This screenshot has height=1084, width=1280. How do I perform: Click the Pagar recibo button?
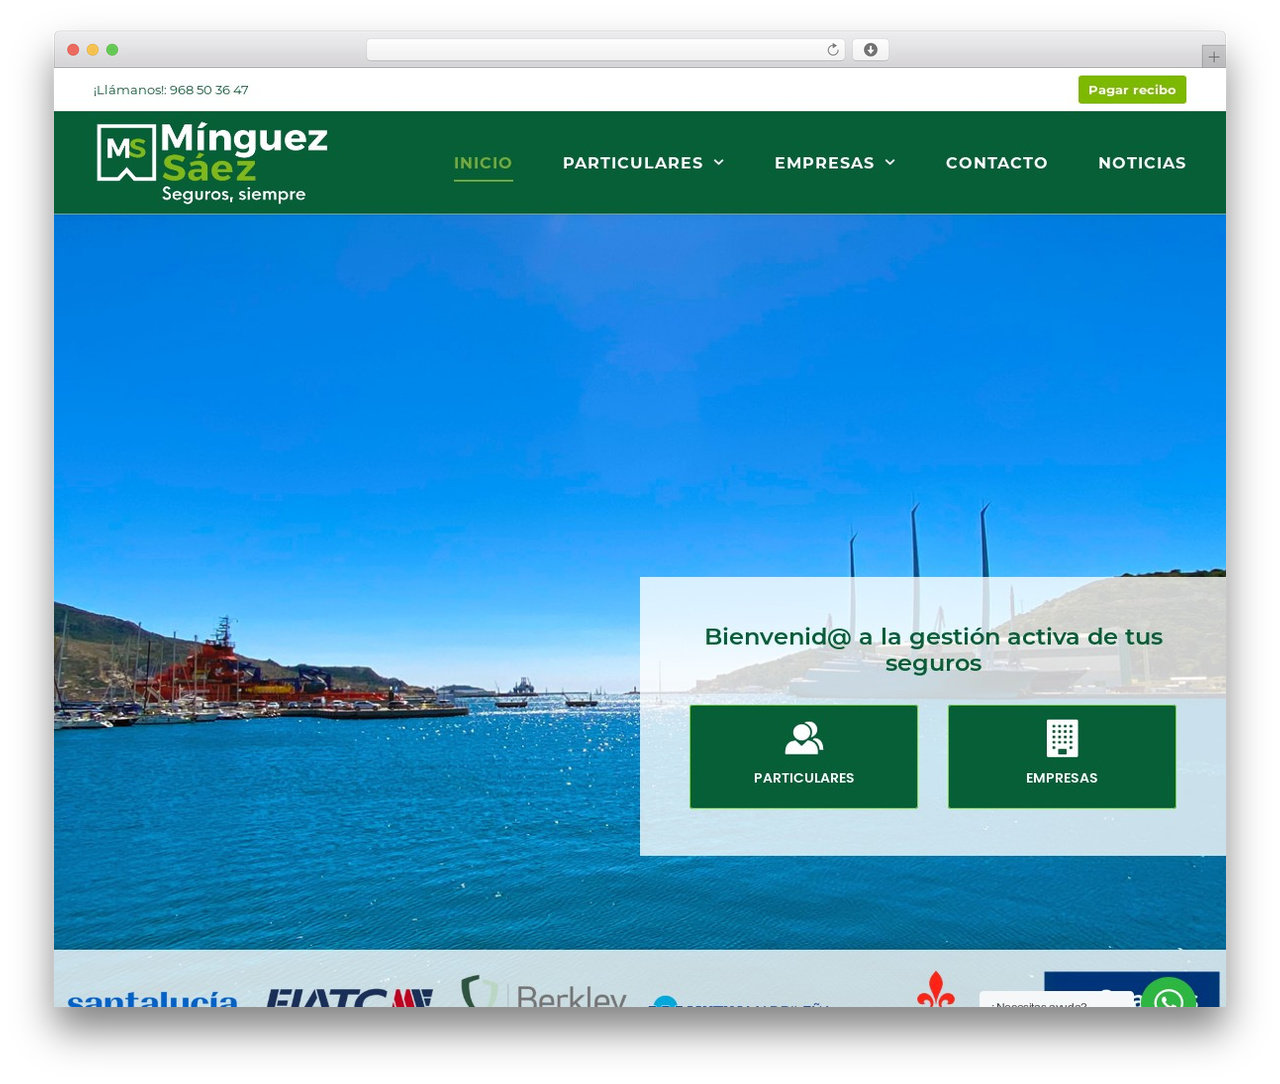pos(1132,90)
